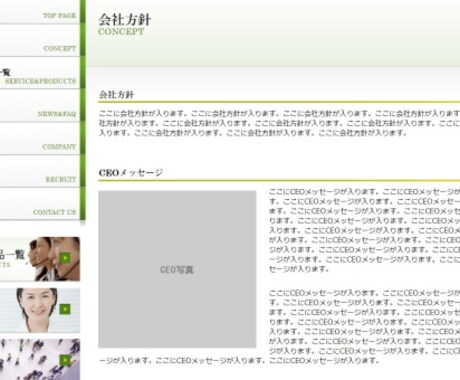Click the paragraph starting ここに会社方針が入ります
460x380 pixels.
tap(279, 123)
